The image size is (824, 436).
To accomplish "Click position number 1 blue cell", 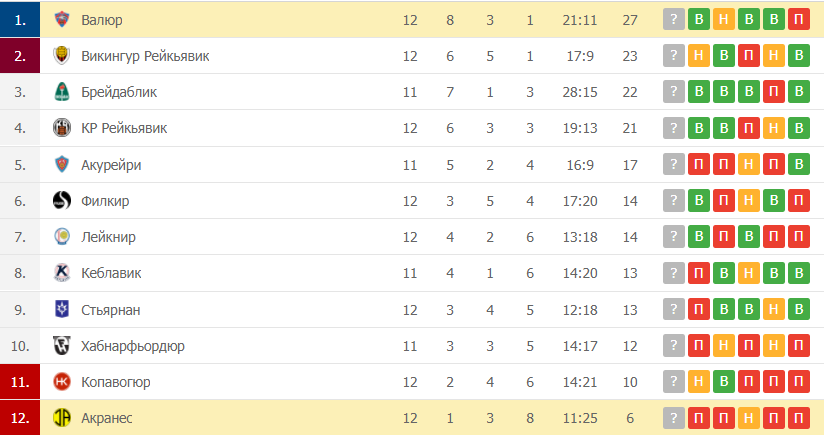I will click(20, 20).
